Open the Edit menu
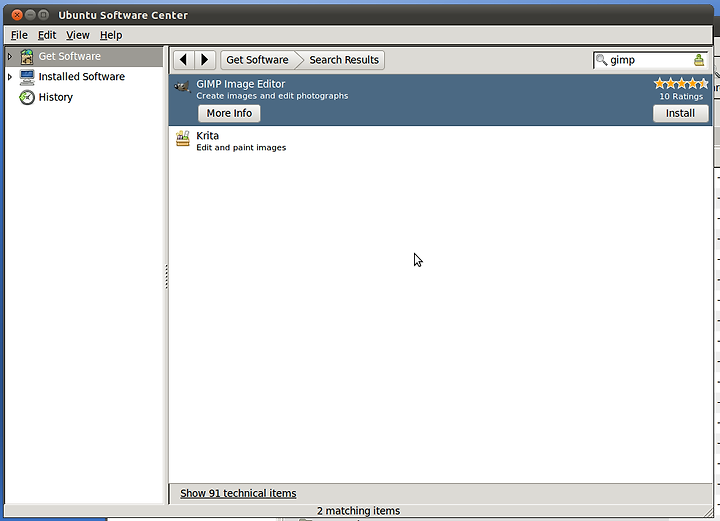 click(47, 35)
